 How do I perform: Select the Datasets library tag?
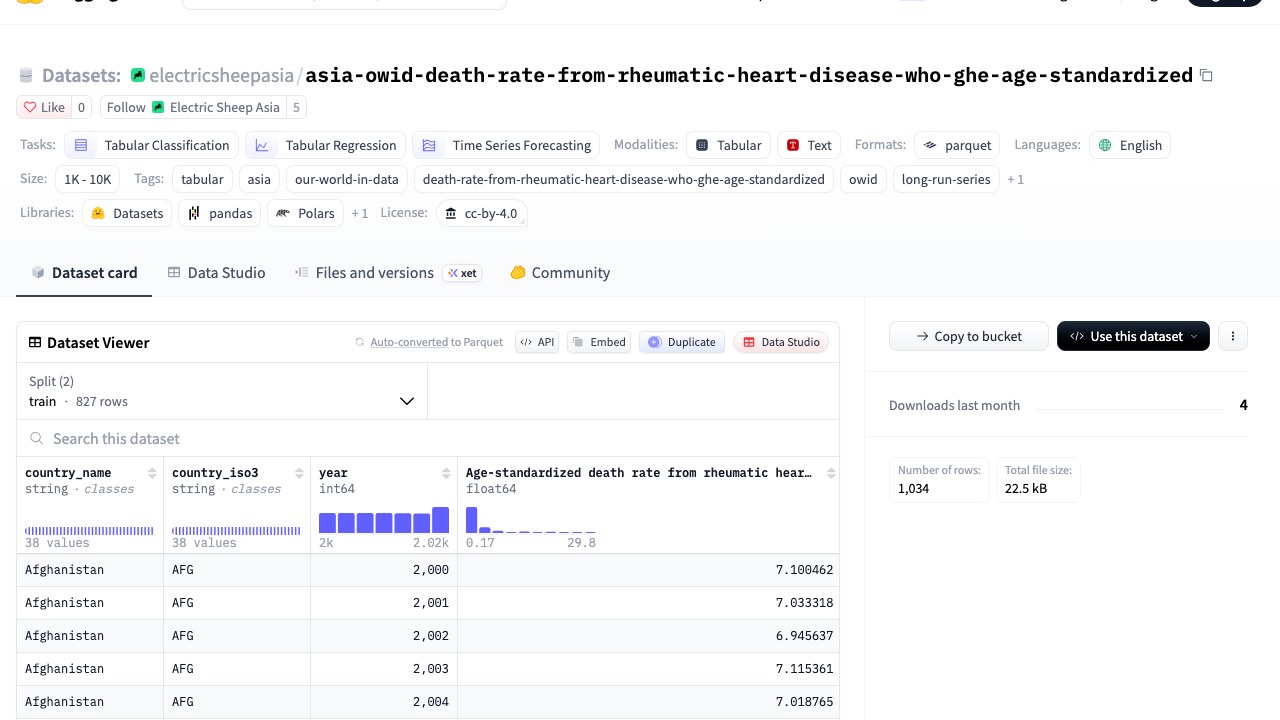pos(127,213)
